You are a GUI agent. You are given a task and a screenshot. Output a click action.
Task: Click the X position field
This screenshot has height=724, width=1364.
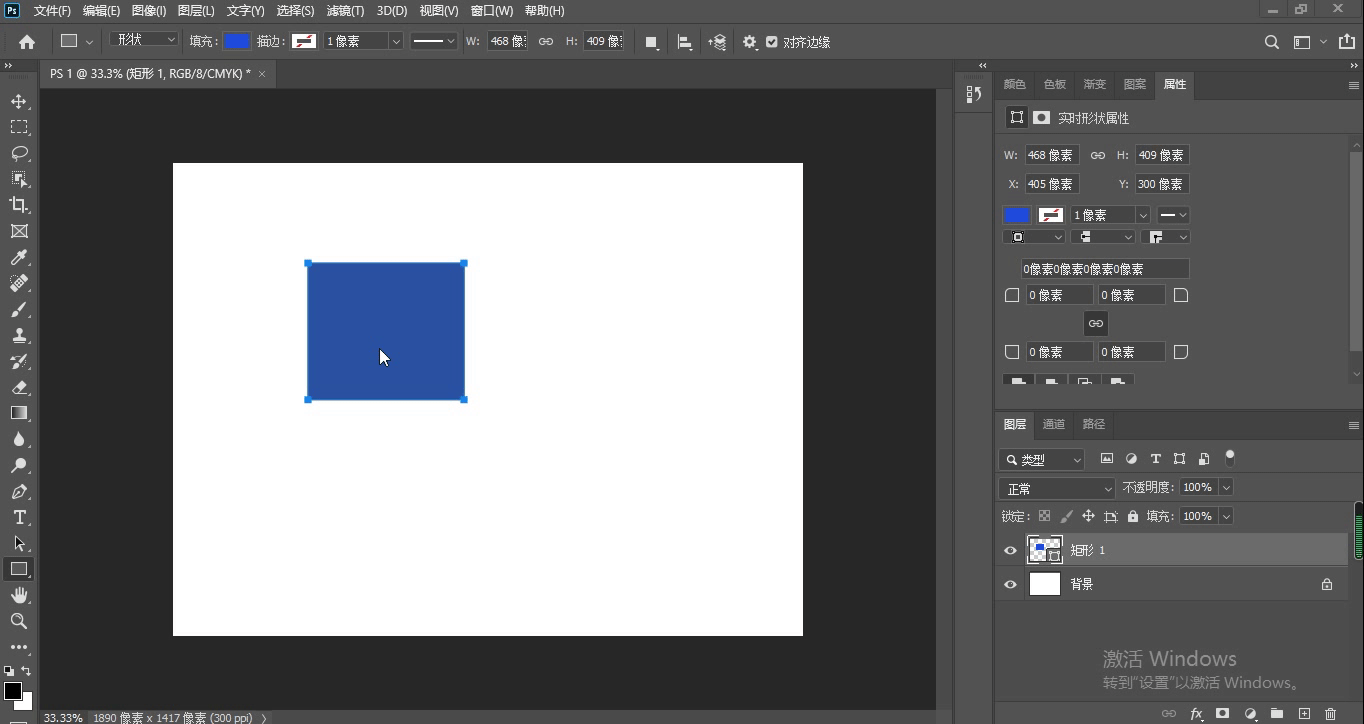[x=1051, y=184]
